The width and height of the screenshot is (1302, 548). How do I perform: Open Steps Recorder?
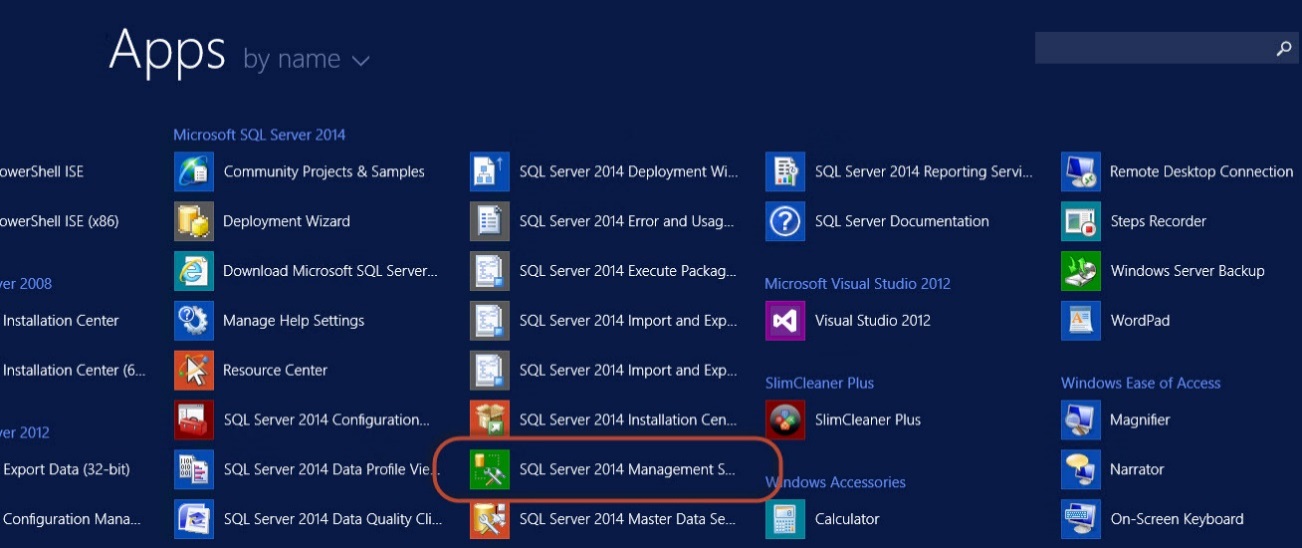click(x=1135, y=221)
